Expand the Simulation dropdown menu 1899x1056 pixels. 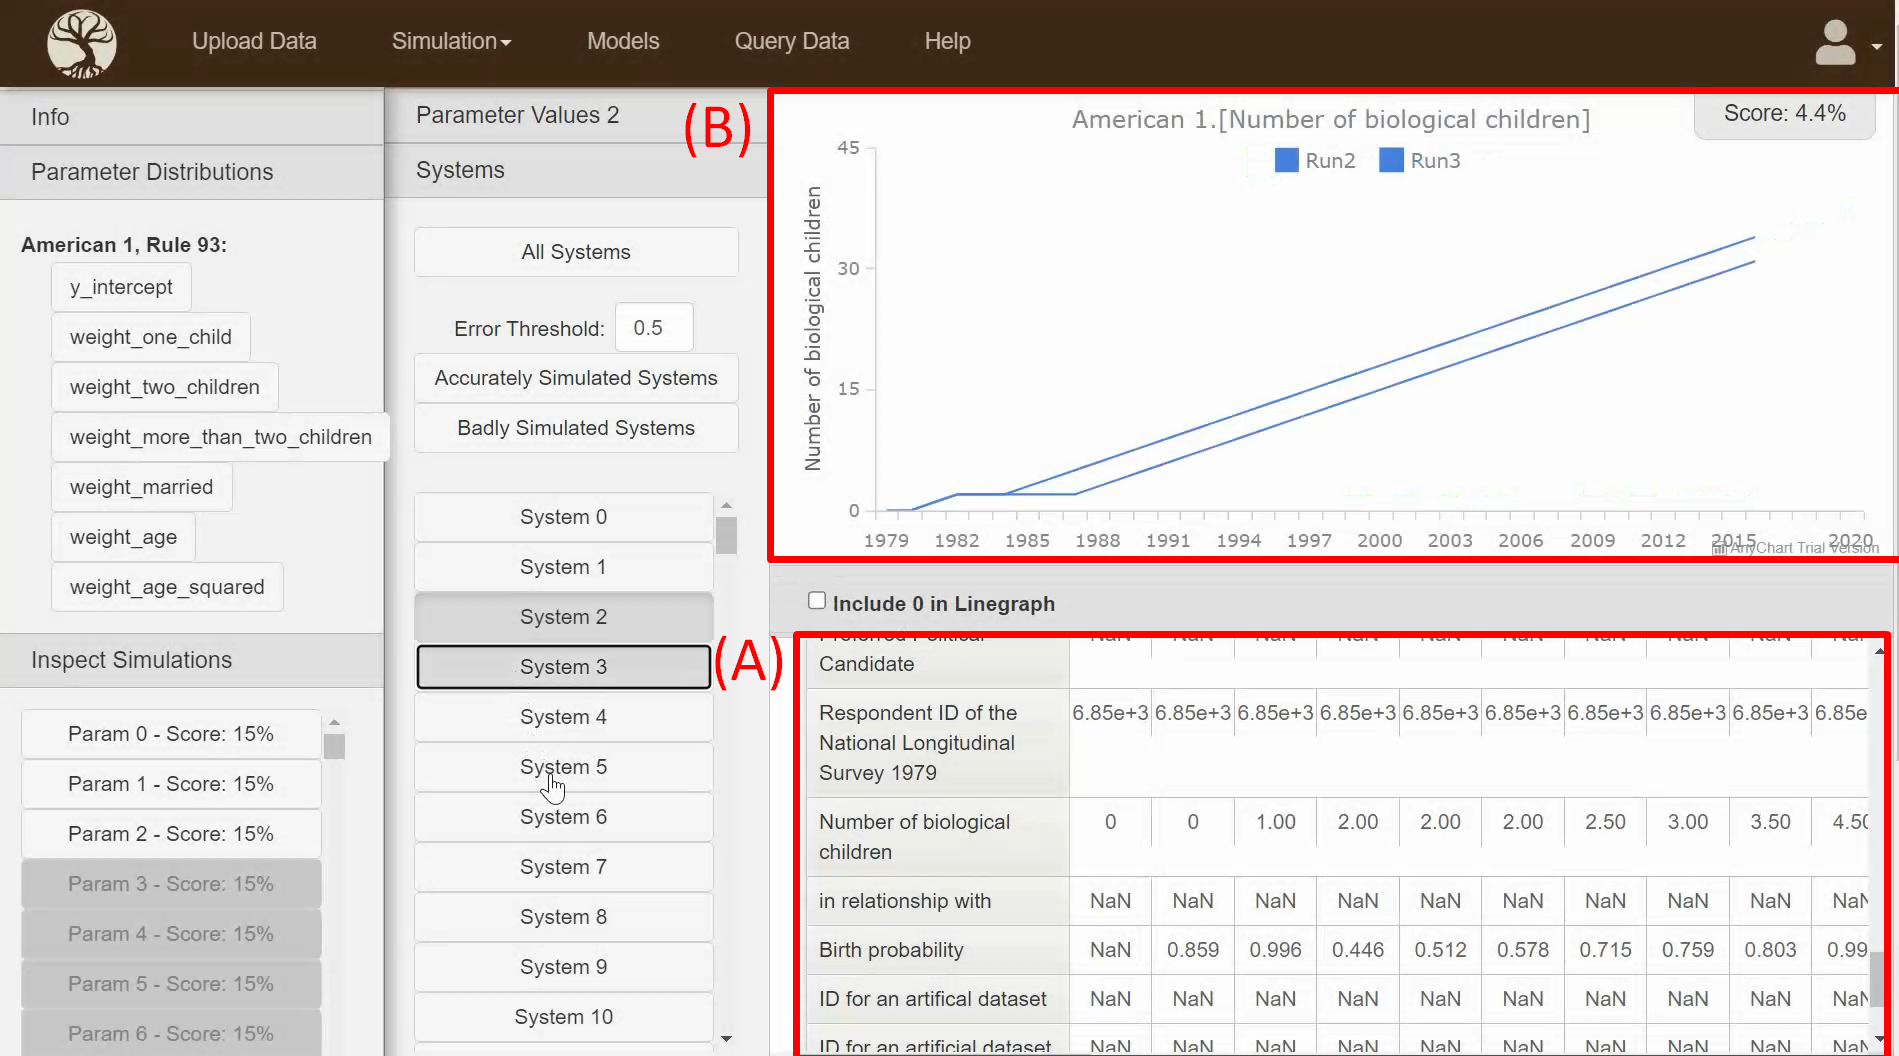click(451, 41)
